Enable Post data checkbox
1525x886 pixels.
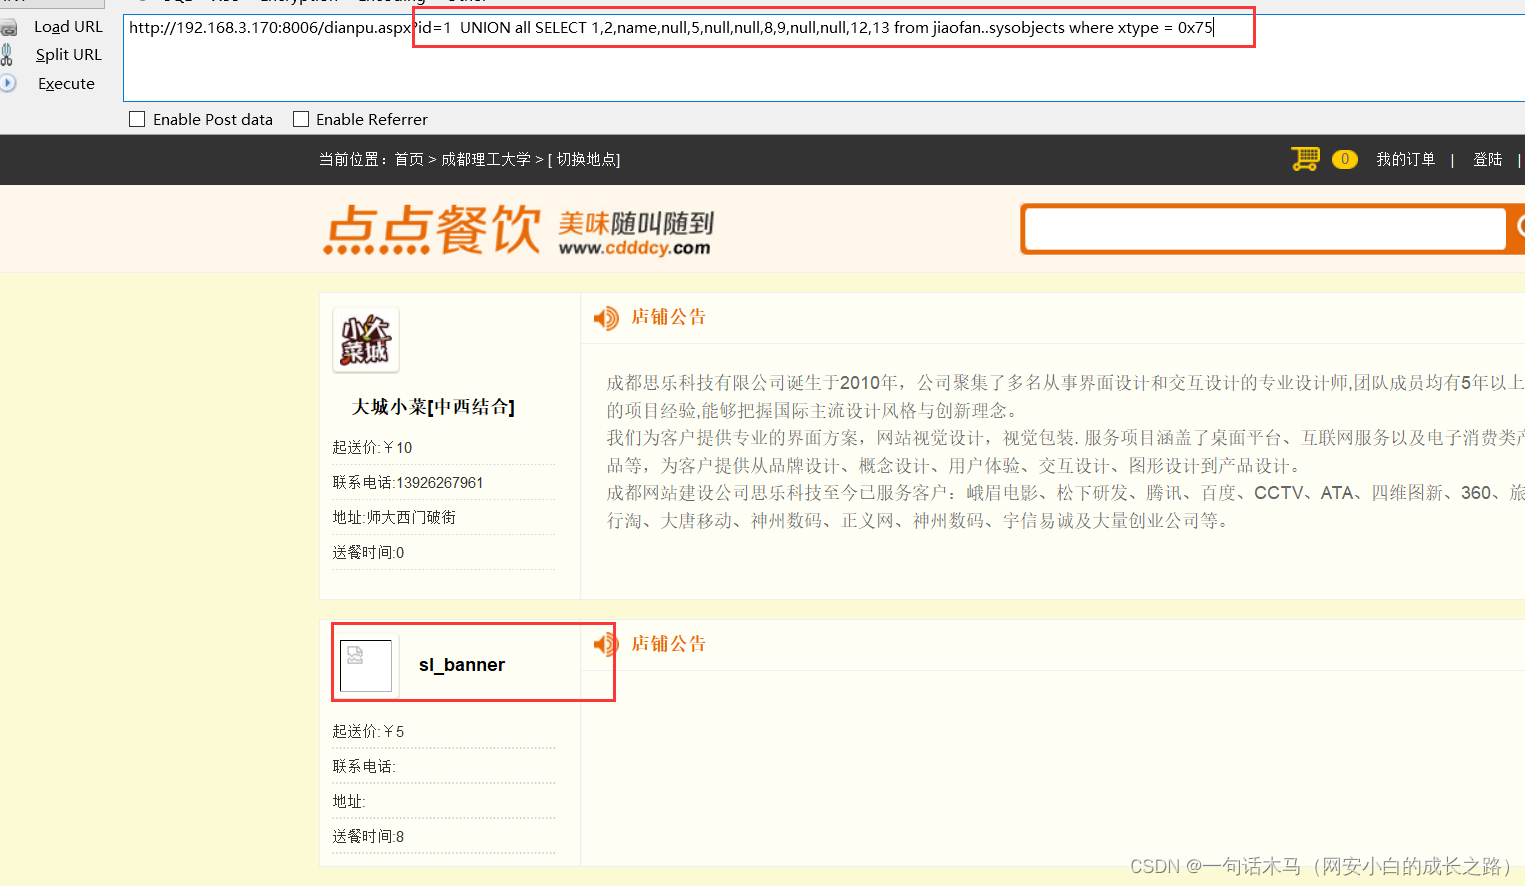point(137,119)
